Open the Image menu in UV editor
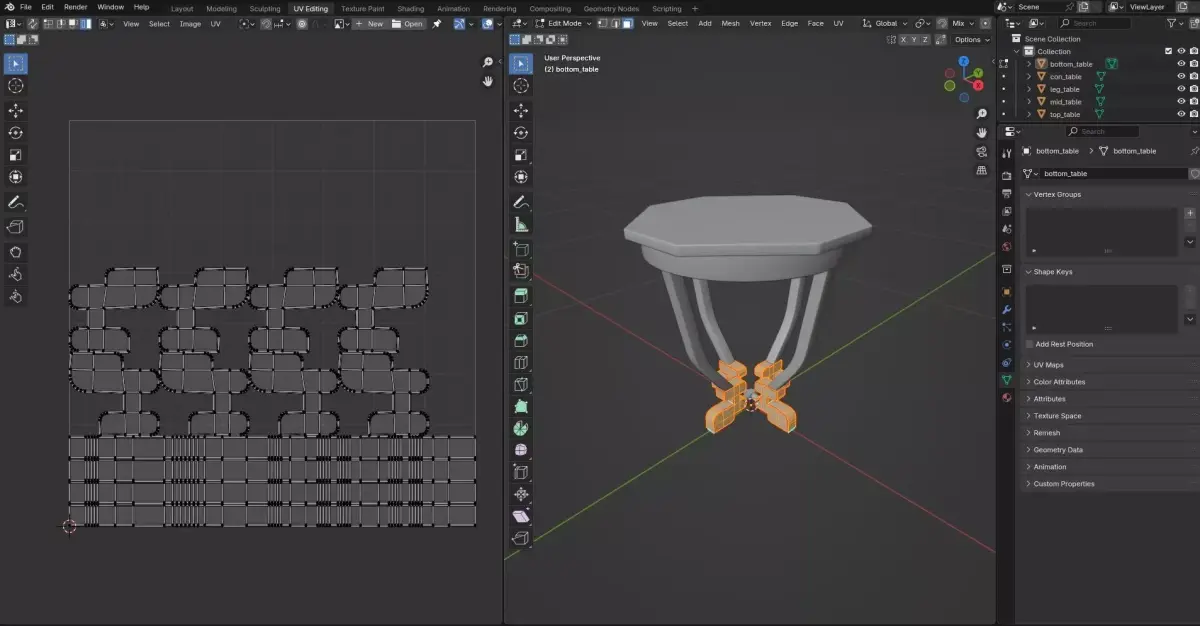The height and width of the screenshot is (626, 1200). pos(190,23)
